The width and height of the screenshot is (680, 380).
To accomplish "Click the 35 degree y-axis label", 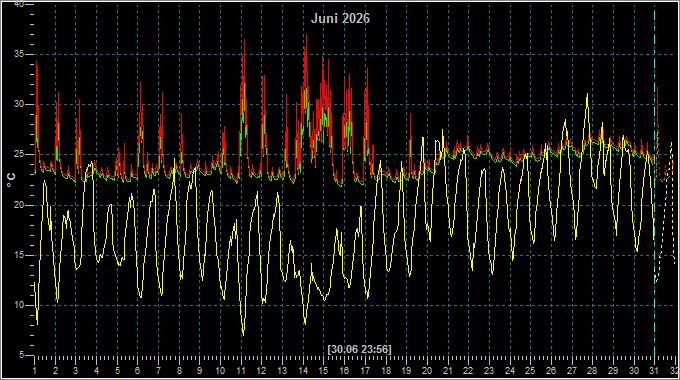I will pos(19,54).
